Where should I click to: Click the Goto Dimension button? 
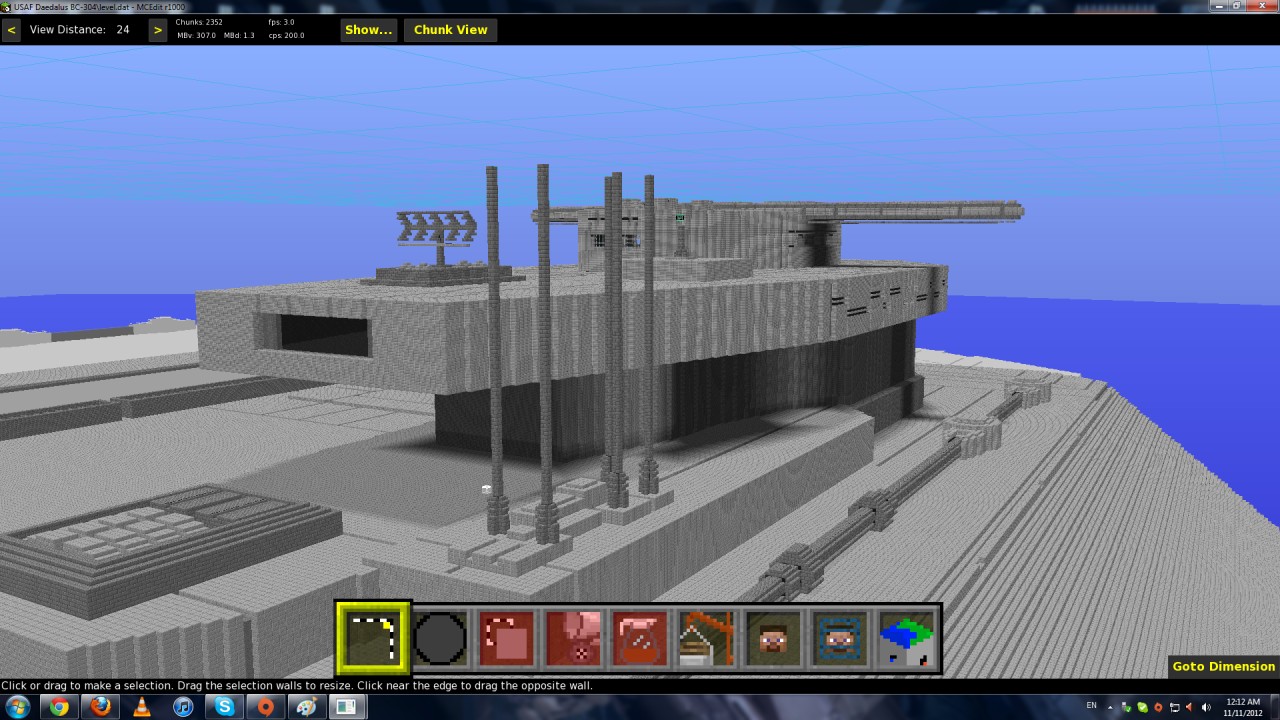(1222, 666)
